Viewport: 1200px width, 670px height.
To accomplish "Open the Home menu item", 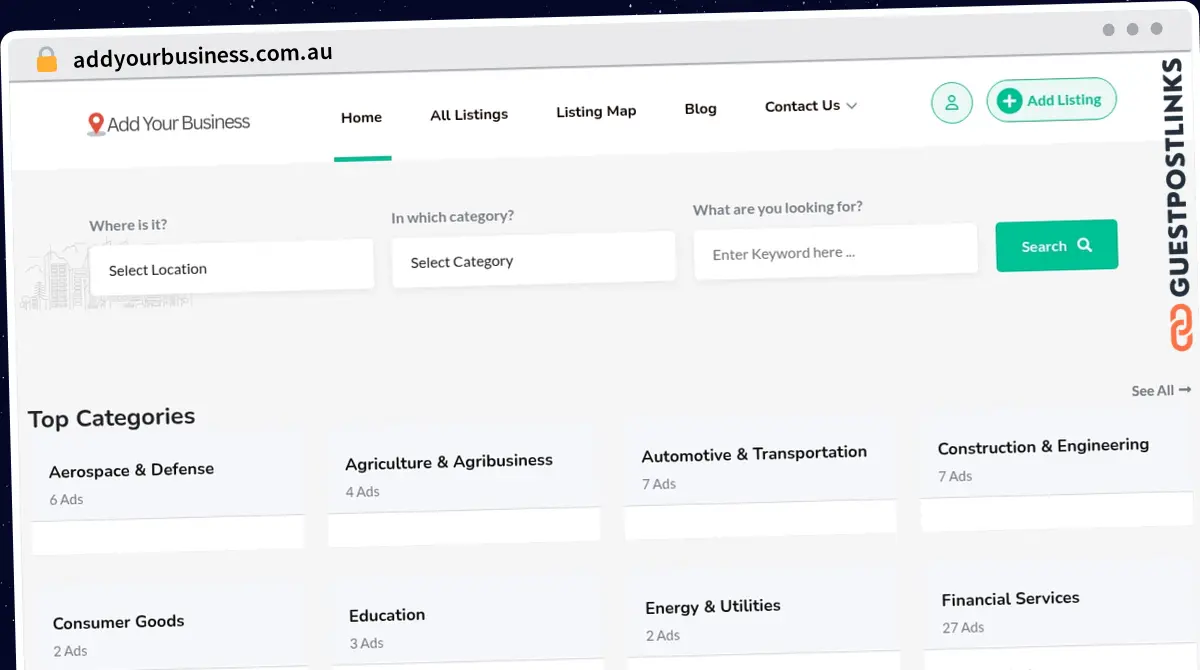I will click(x=361, y=118).
